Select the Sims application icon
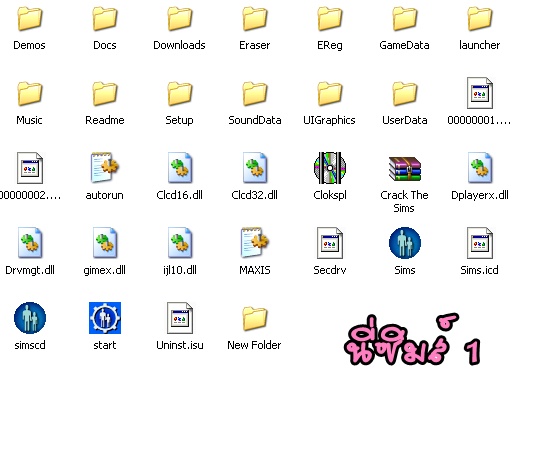Screen dimensions: 545x461 click(x=405, y=243)
